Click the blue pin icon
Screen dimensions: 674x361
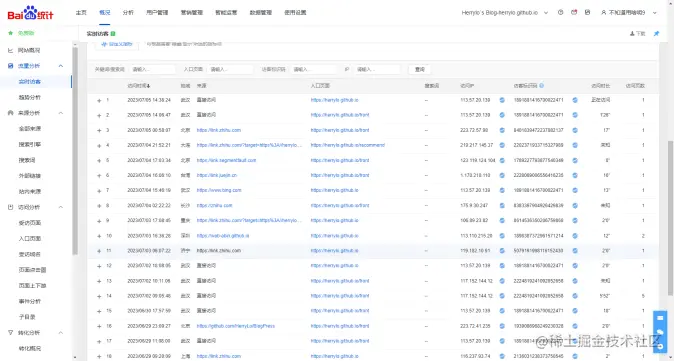pos(656,34)
